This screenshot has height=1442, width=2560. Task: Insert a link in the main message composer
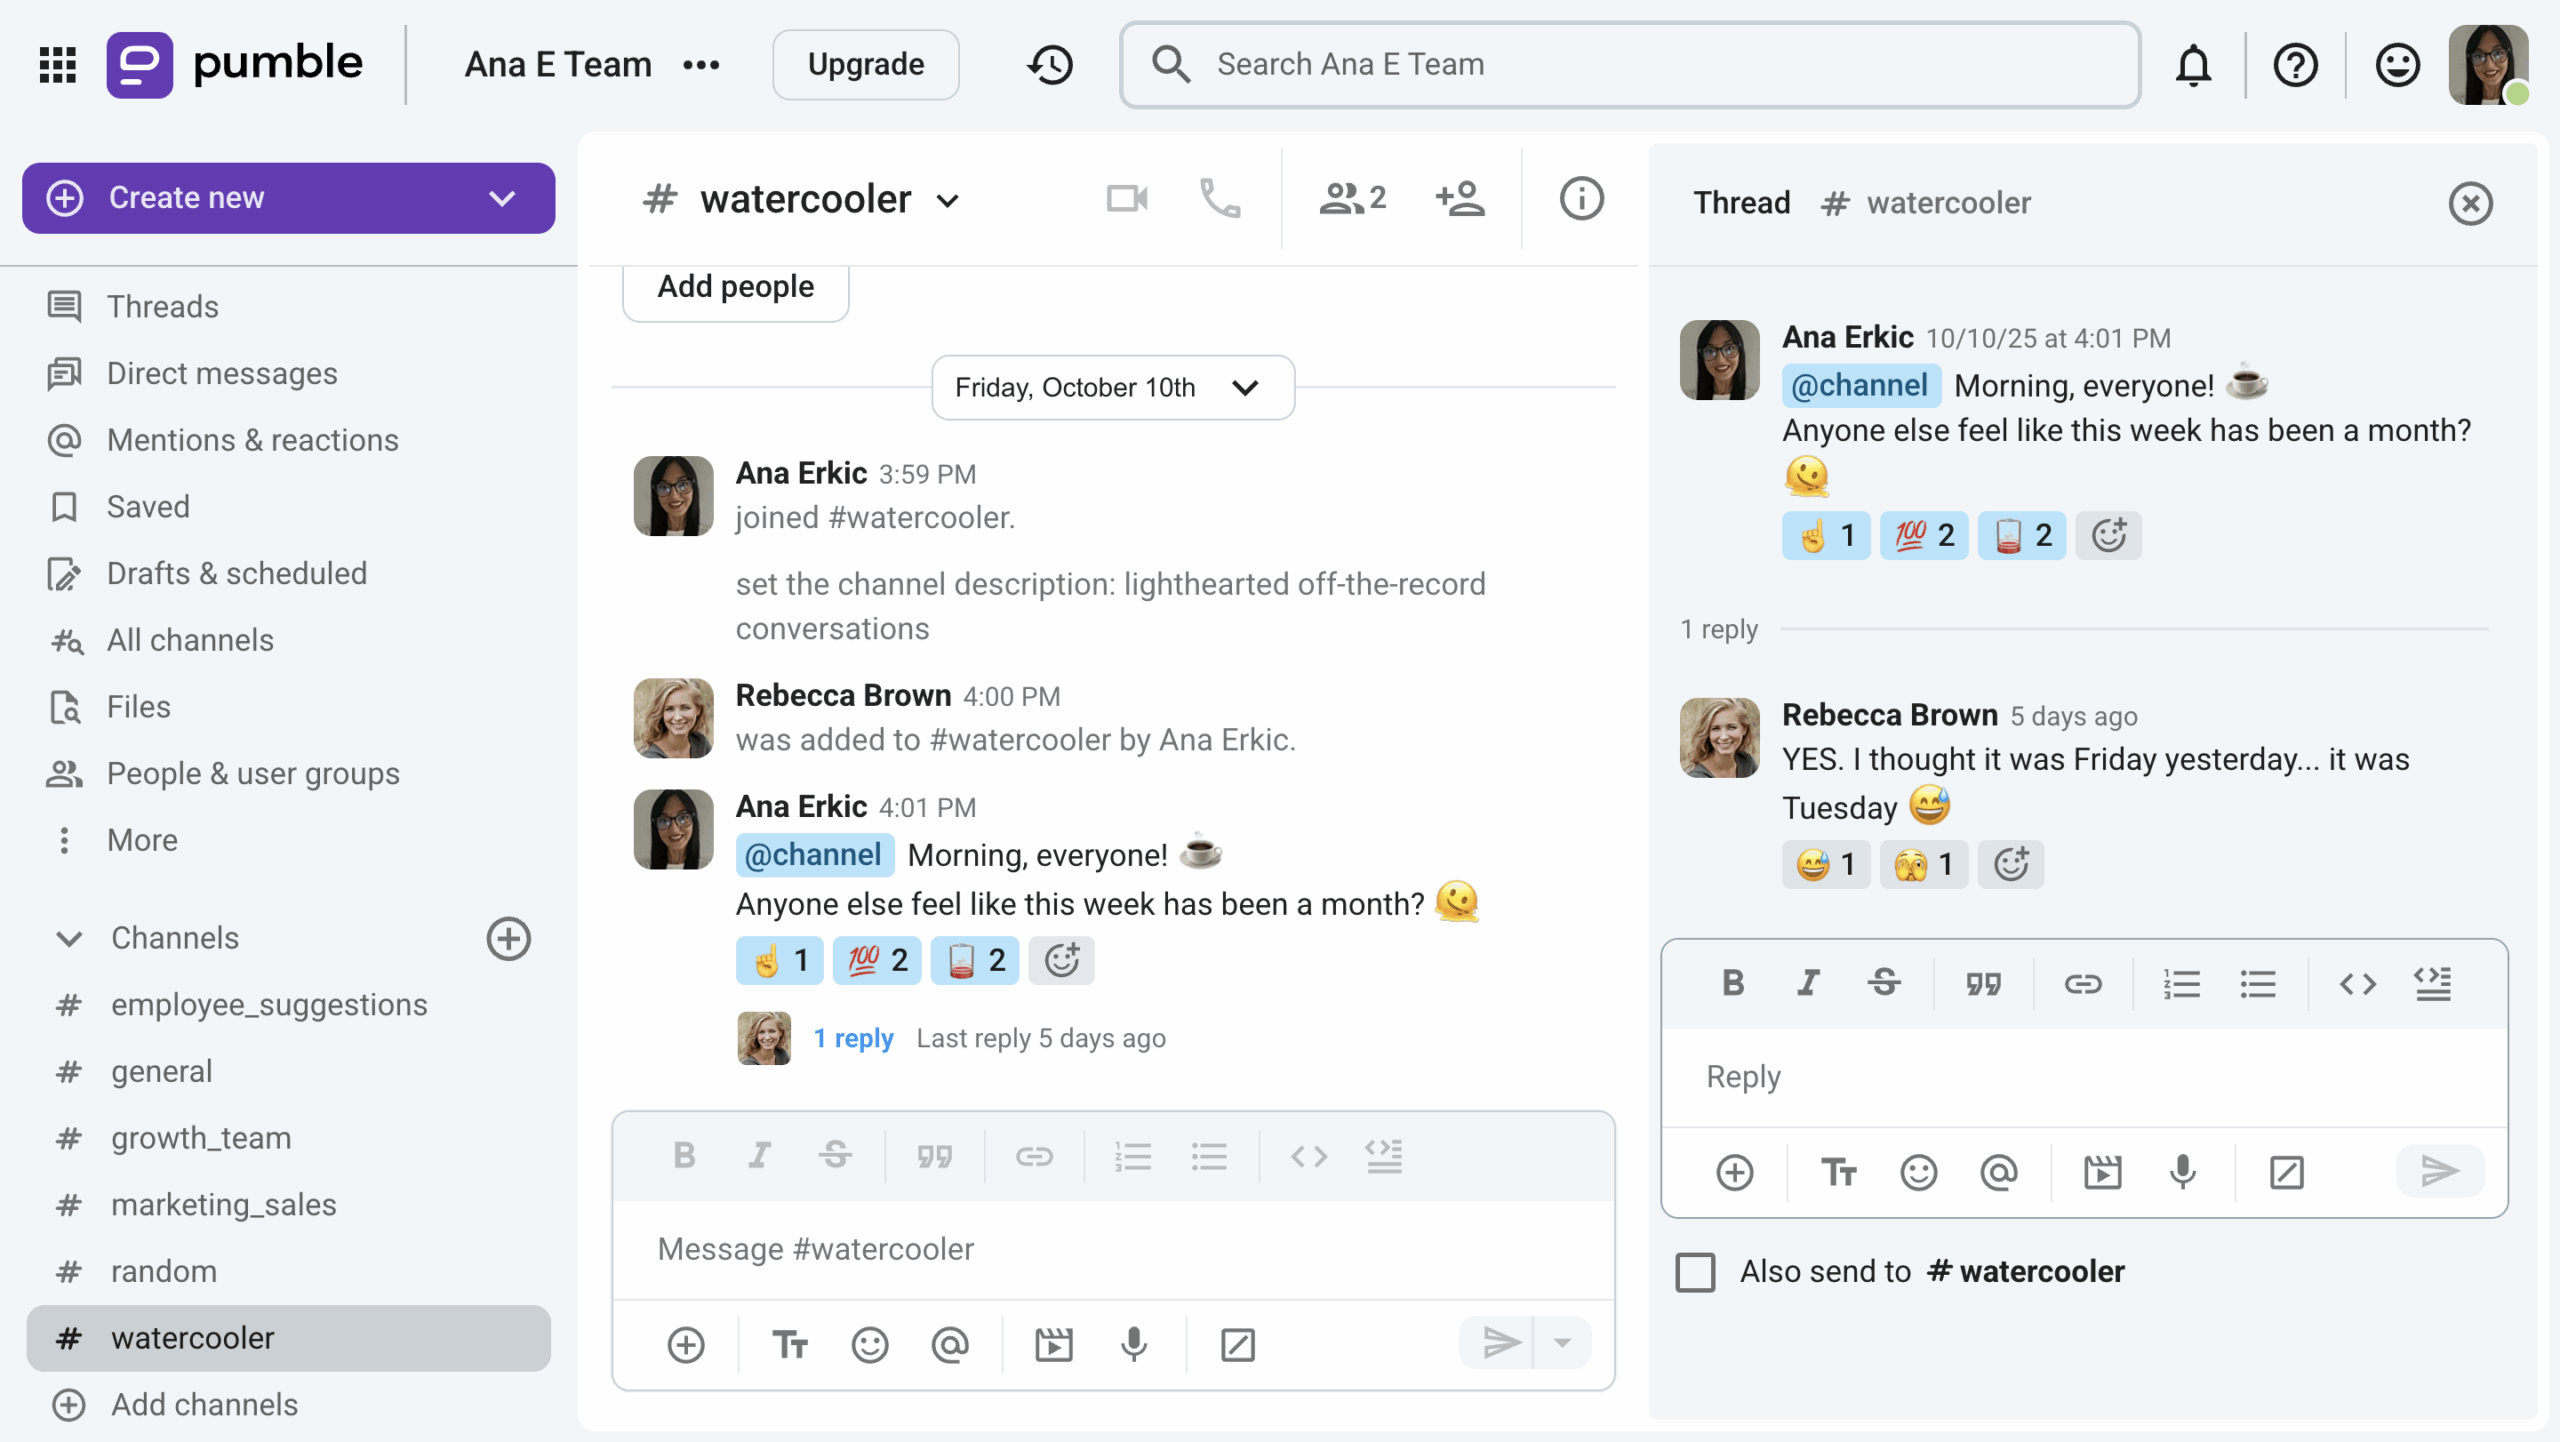[x=1033, y=1157]
